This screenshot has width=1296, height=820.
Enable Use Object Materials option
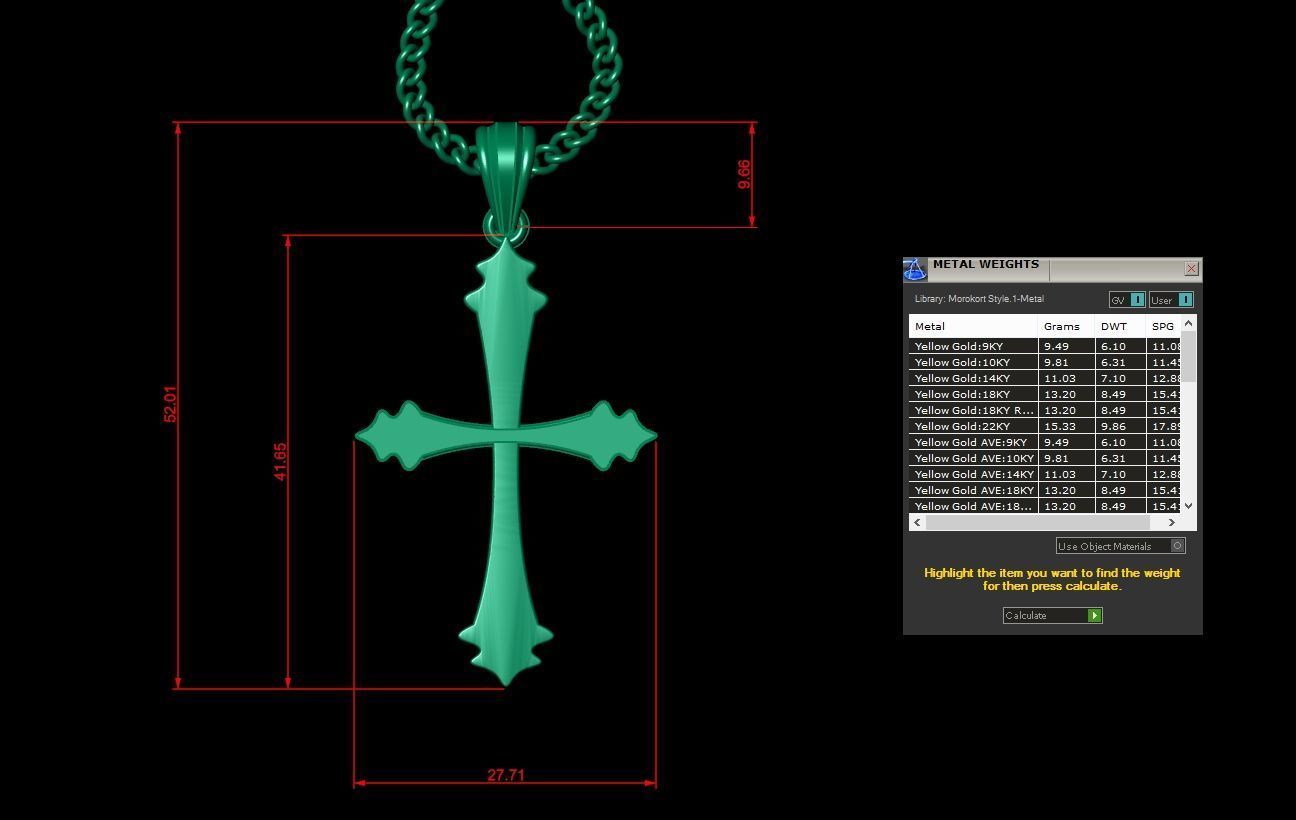[1121, 546]
